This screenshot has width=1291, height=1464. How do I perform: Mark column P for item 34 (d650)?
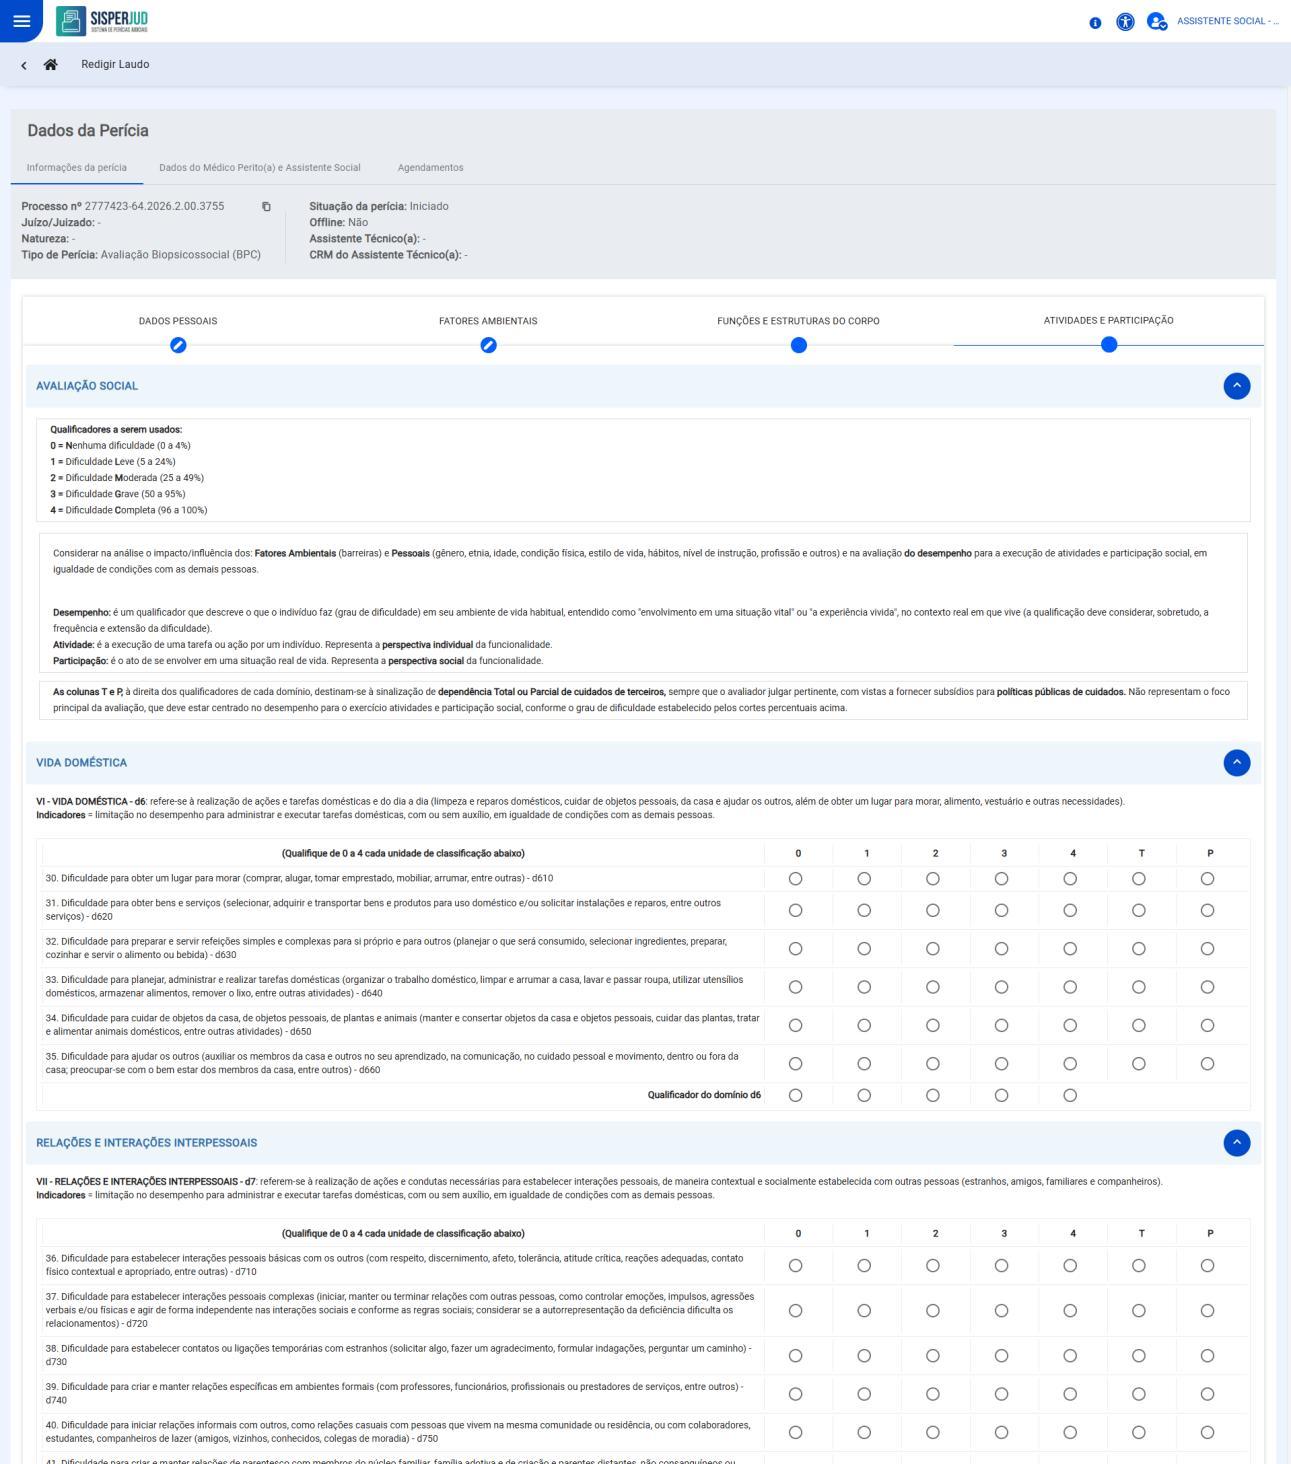click(1207, 1025)
